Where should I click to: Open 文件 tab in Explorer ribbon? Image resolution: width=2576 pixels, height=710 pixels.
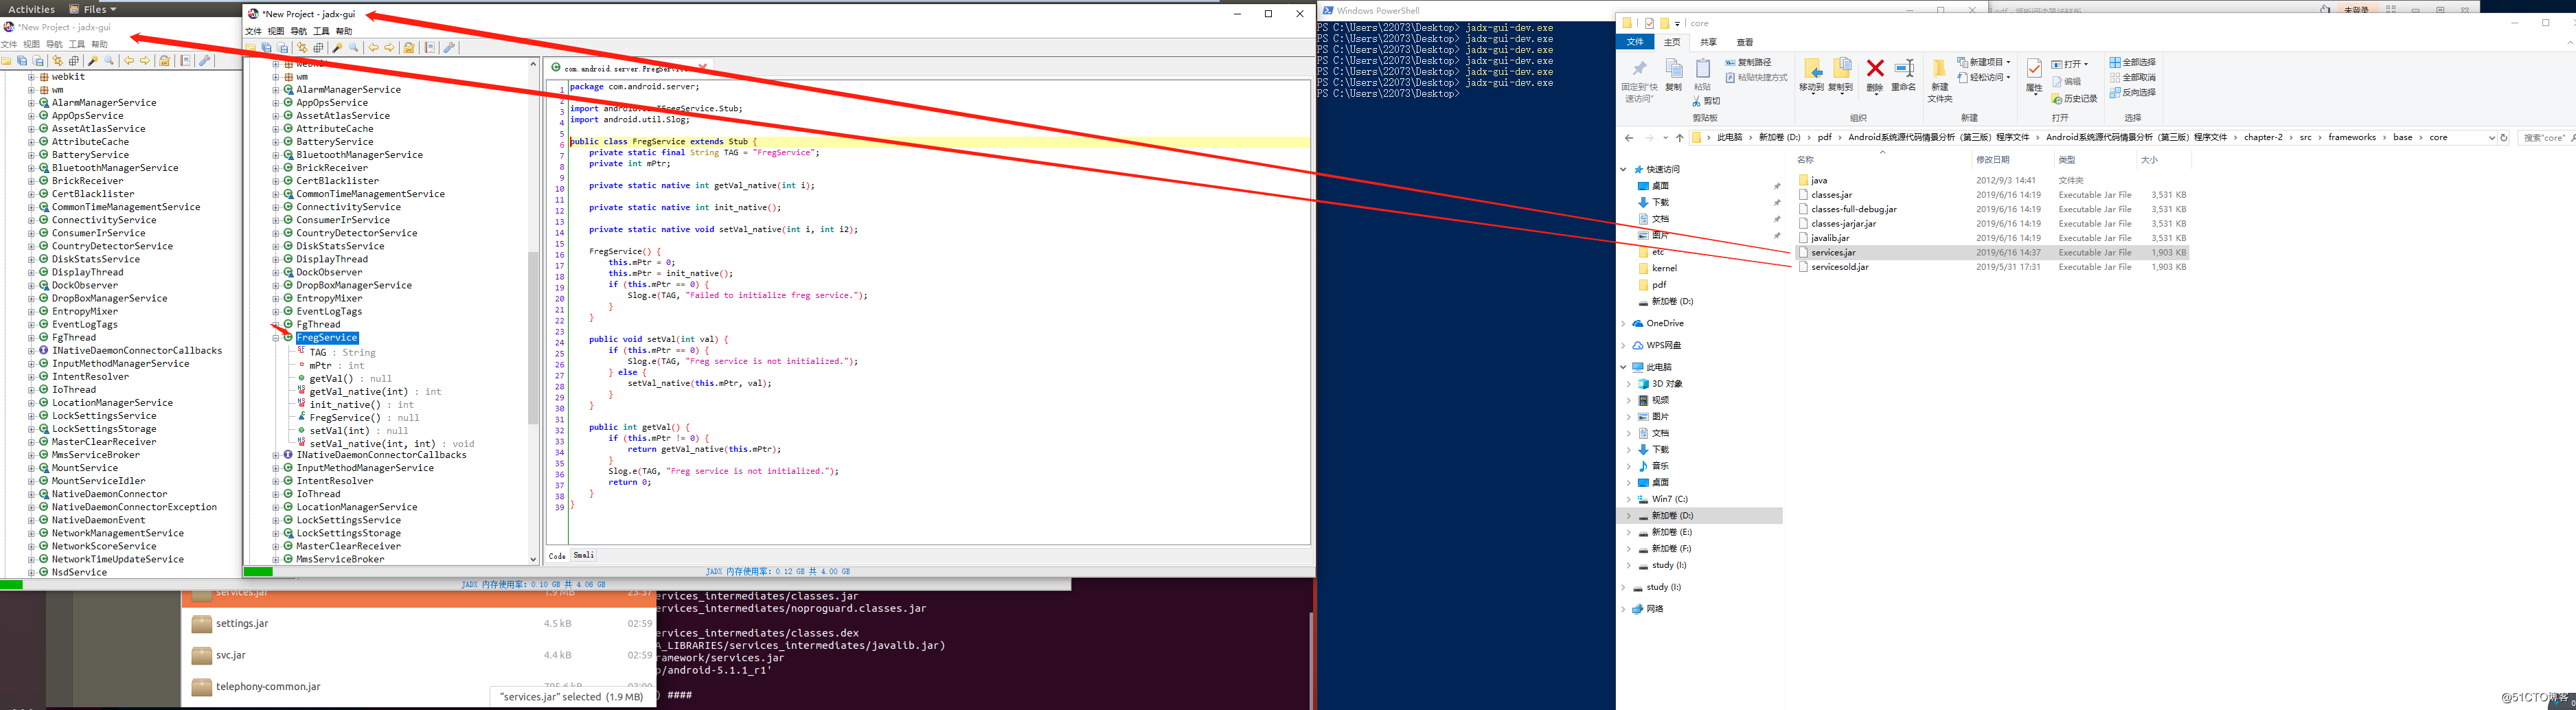(x=1636, y=42)
